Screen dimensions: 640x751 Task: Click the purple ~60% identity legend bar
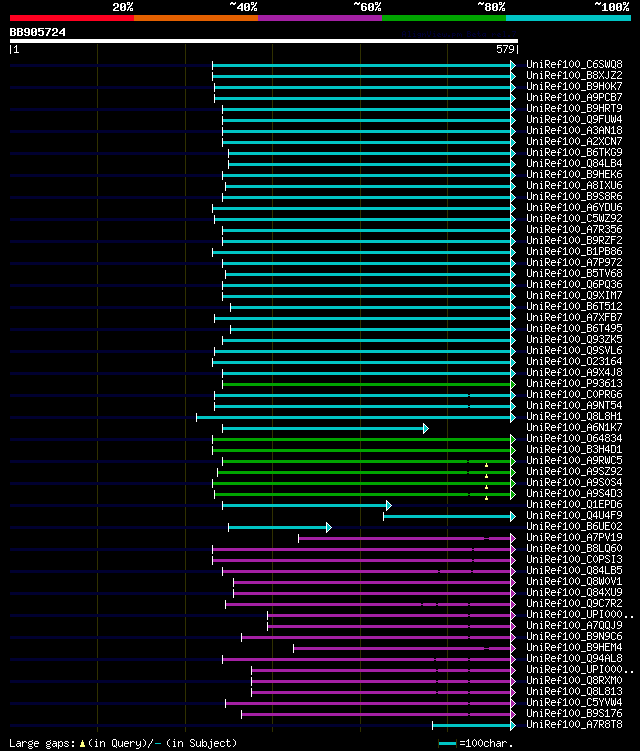[320, 18]
